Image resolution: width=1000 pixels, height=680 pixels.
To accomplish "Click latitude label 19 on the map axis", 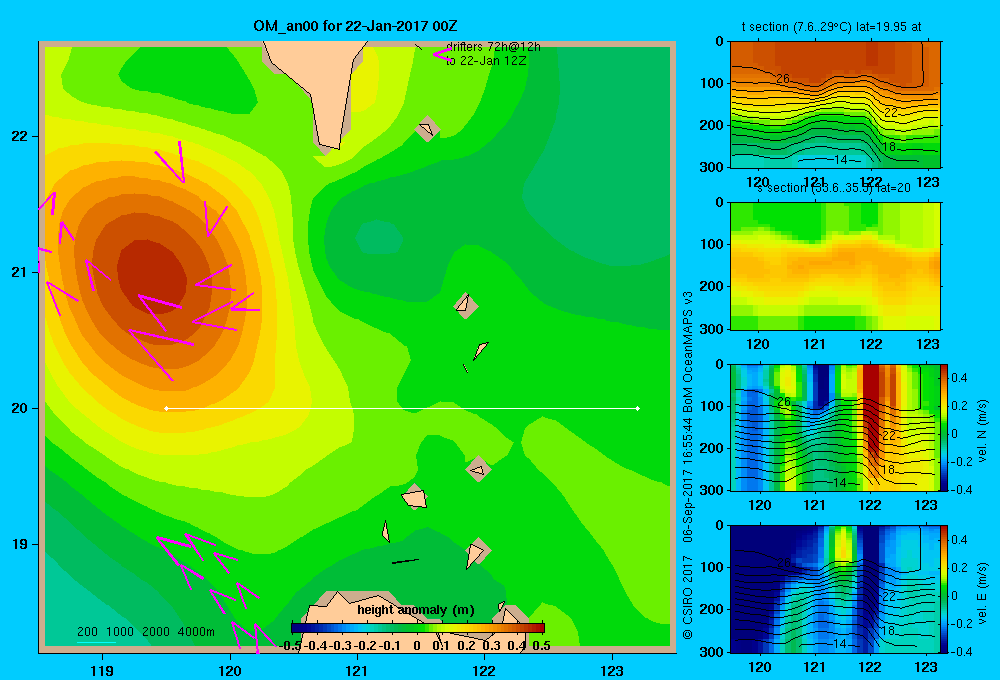I will tap(19, 544).
